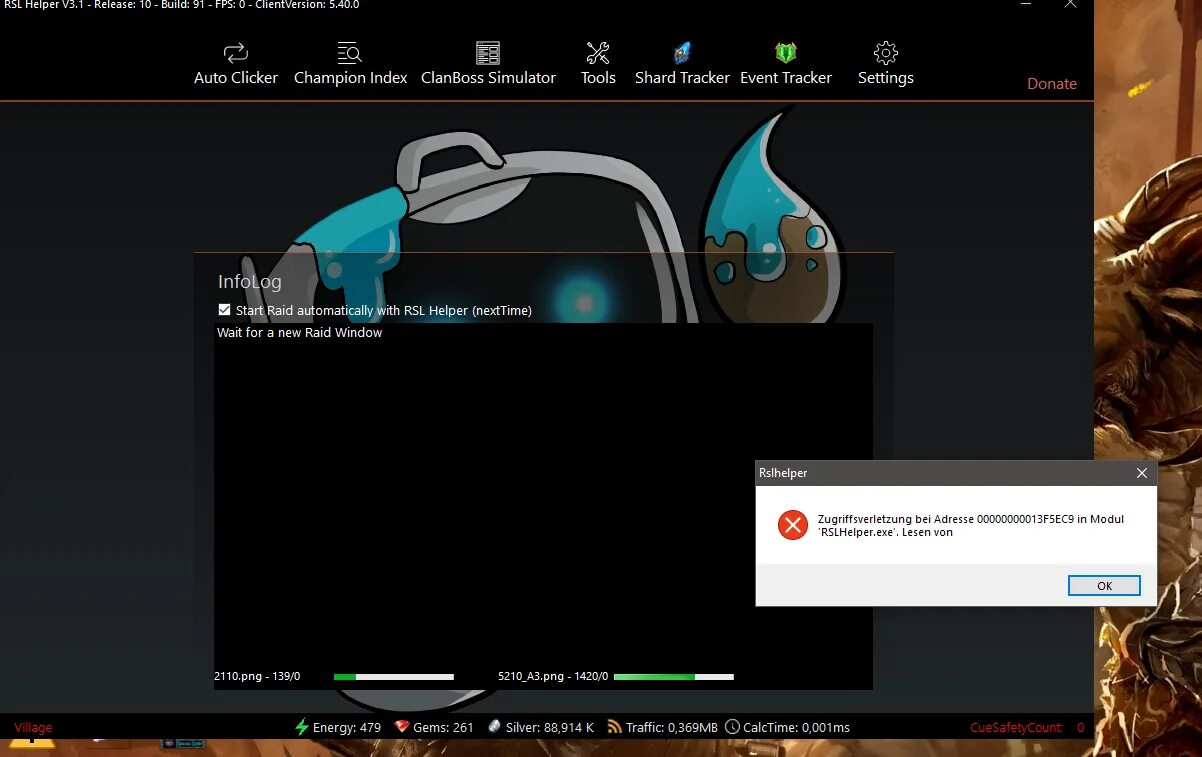Click the '5210_A3.png - 1420/0' label
Image resolution: width=1202 pixels, height=757 pixels.
click(x=553, y=677)
